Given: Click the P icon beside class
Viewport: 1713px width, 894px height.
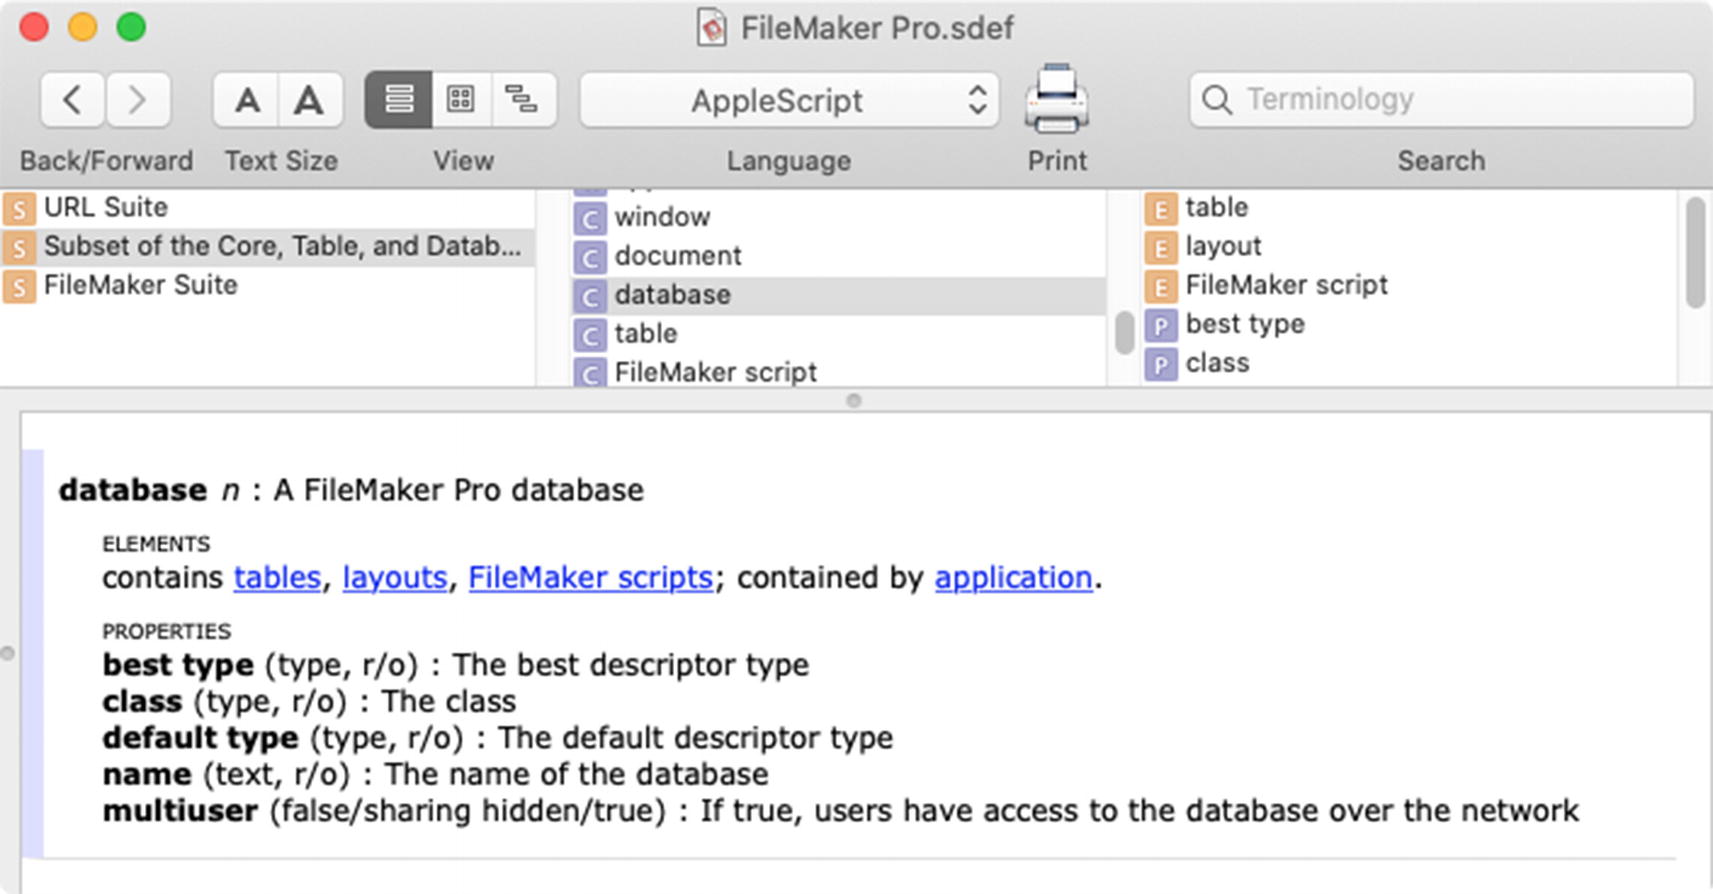Looking at the screenshot, I should click(x=1160, y=365).
